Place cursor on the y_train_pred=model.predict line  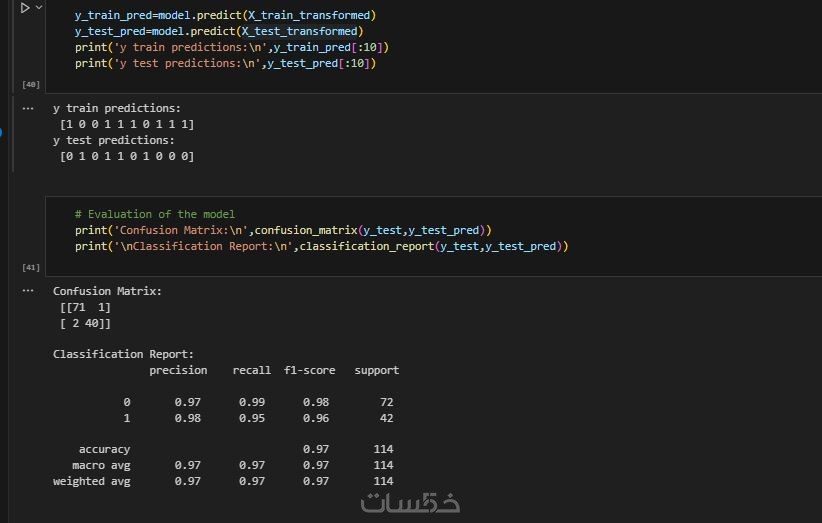225,16
